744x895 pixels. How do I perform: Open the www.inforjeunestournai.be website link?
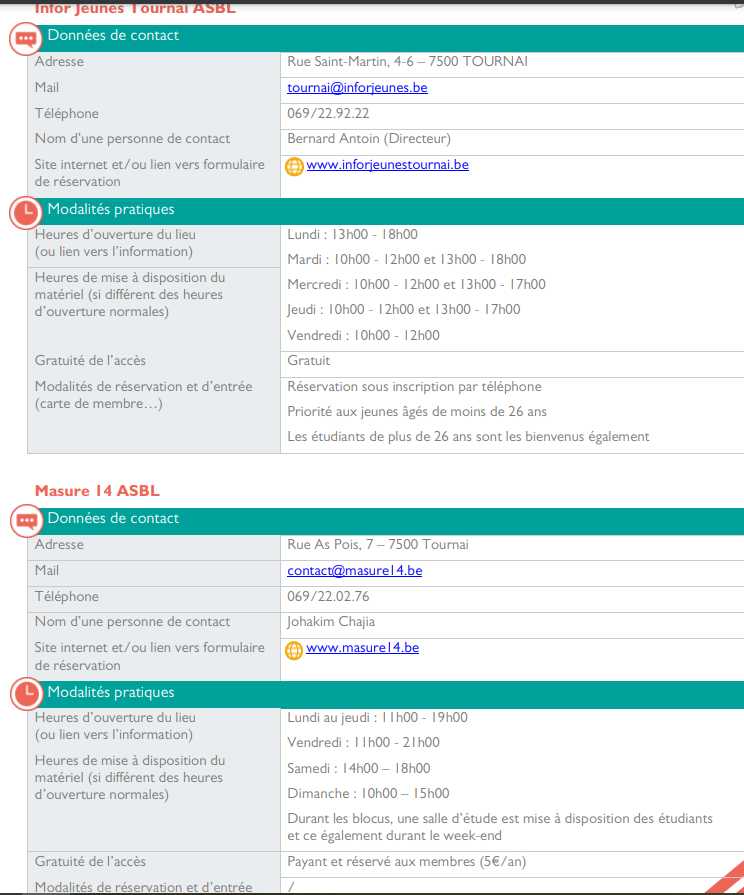click(x=388, y=164)
